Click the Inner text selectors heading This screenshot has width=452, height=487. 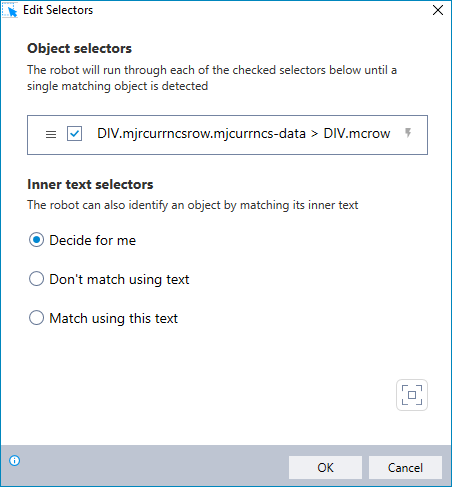point(90,184)
